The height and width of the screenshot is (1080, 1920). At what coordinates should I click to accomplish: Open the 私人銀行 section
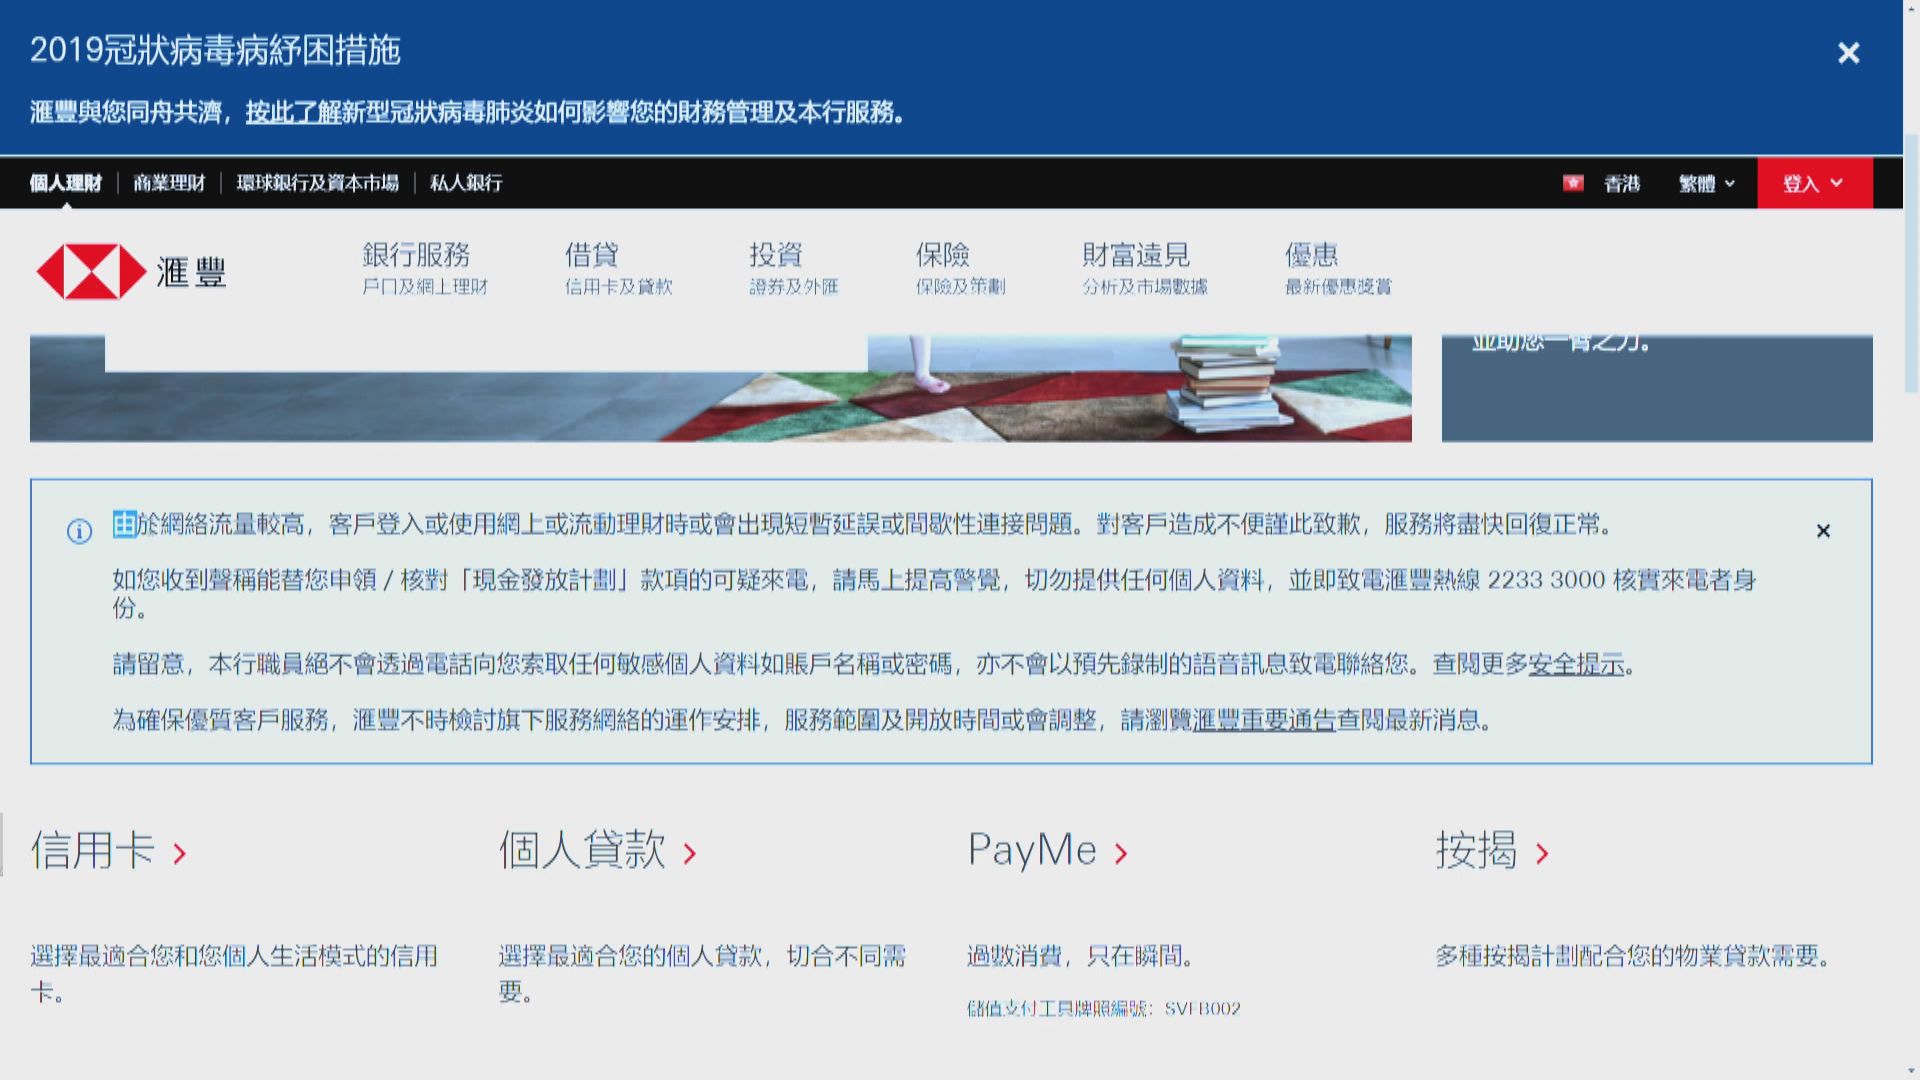point(464,183)
